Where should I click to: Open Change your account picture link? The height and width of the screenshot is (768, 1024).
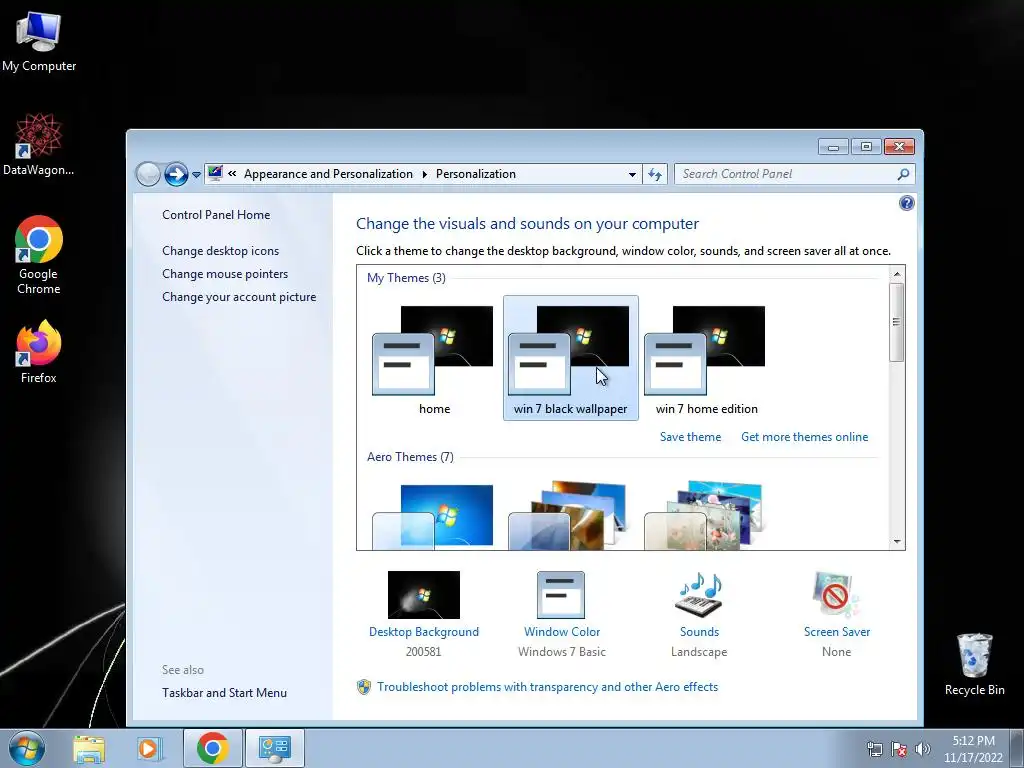(239, 296)
